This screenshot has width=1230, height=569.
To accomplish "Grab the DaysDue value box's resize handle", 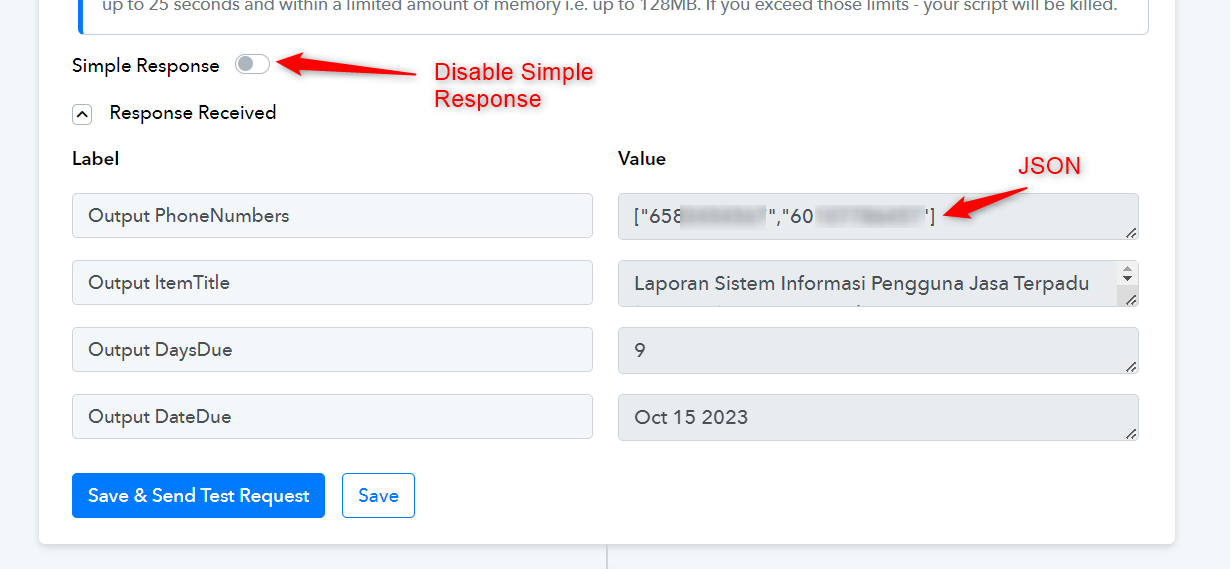I will (1131, 366).
